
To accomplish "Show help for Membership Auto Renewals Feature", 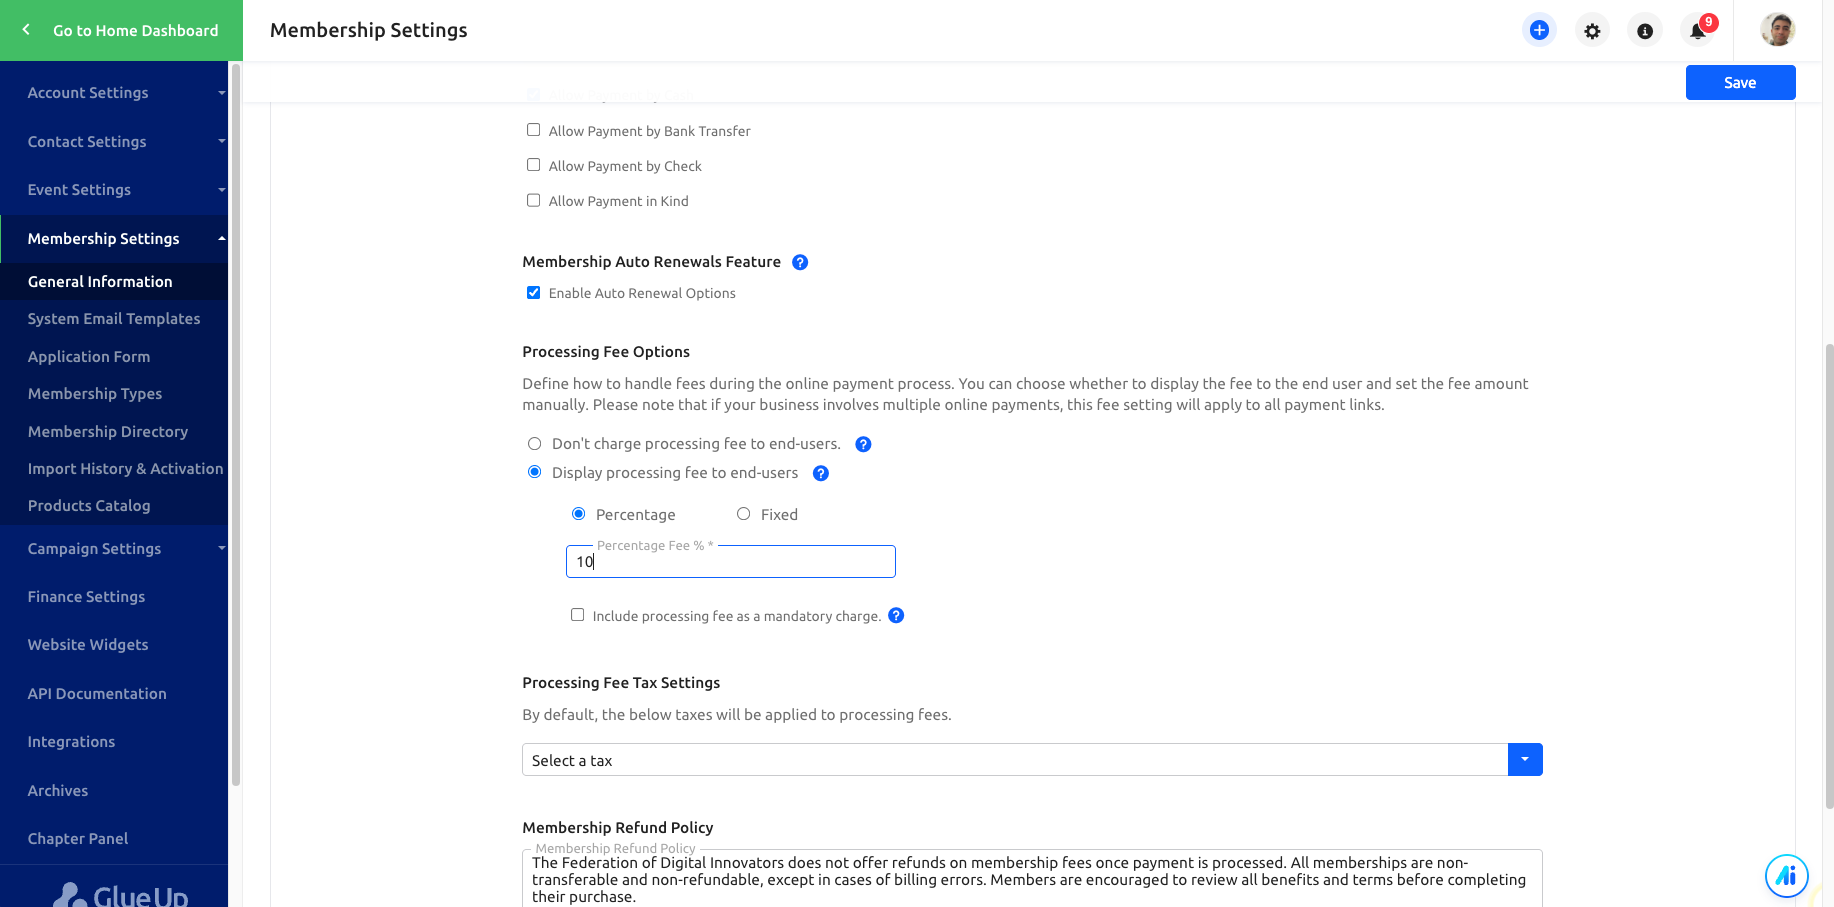I will coord(800,262).
